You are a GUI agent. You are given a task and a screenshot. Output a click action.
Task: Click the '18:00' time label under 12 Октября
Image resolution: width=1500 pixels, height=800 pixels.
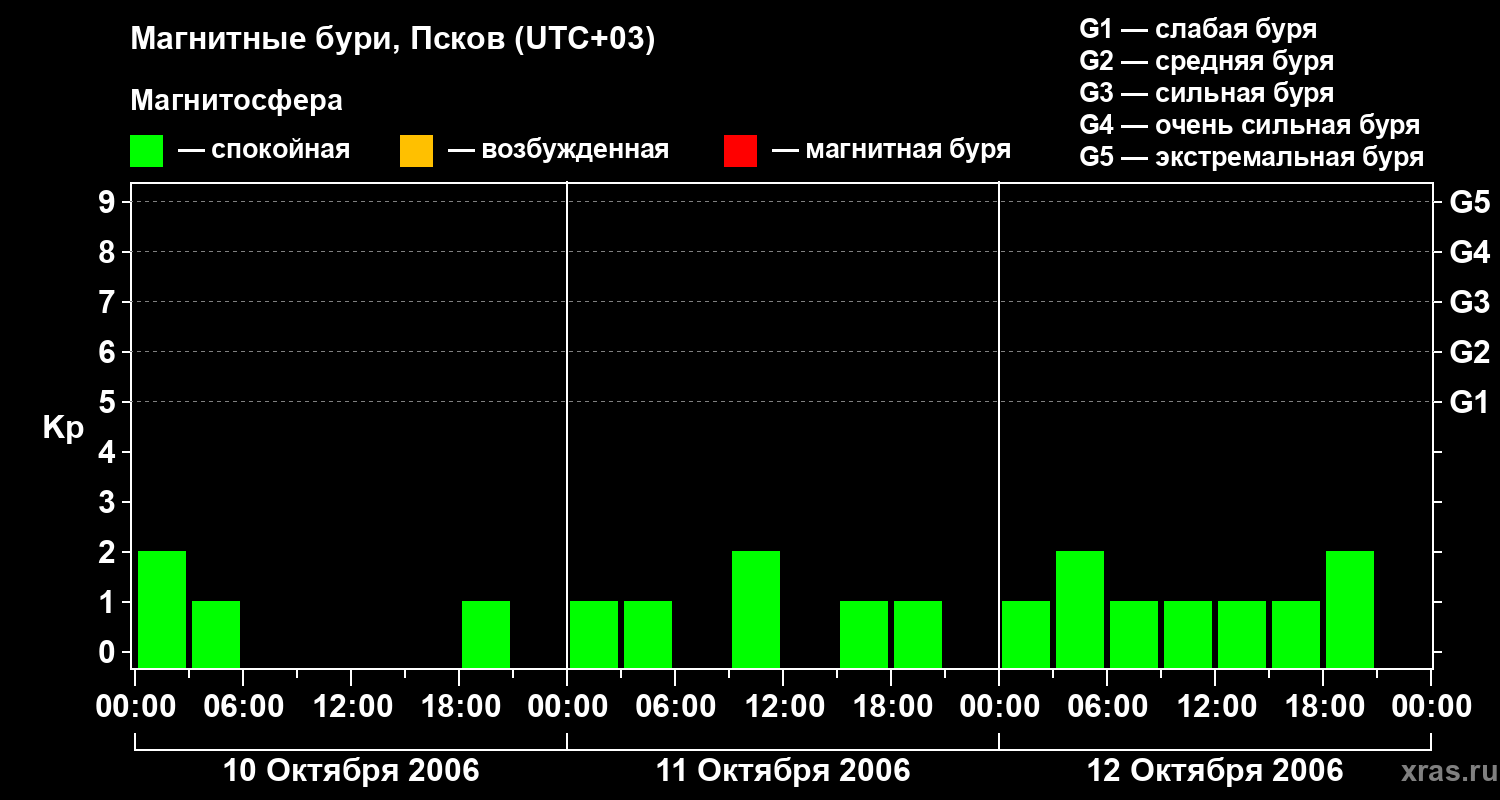tap(1323, 707)
